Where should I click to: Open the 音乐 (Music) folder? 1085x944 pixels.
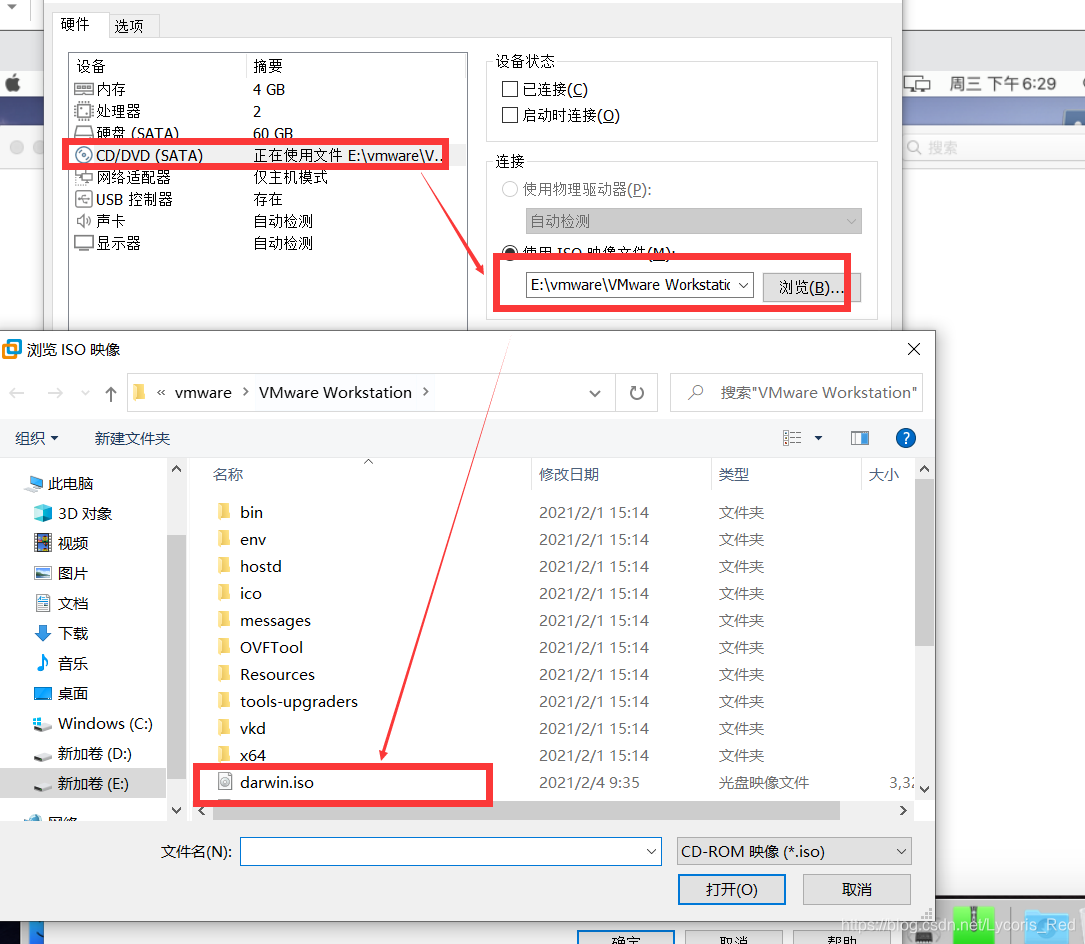point(62,664)
